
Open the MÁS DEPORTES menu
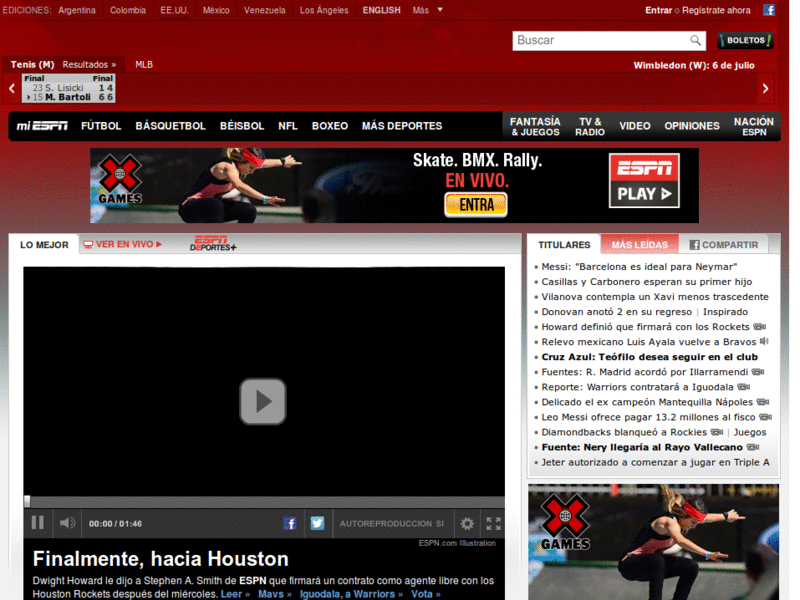(402, 126)
